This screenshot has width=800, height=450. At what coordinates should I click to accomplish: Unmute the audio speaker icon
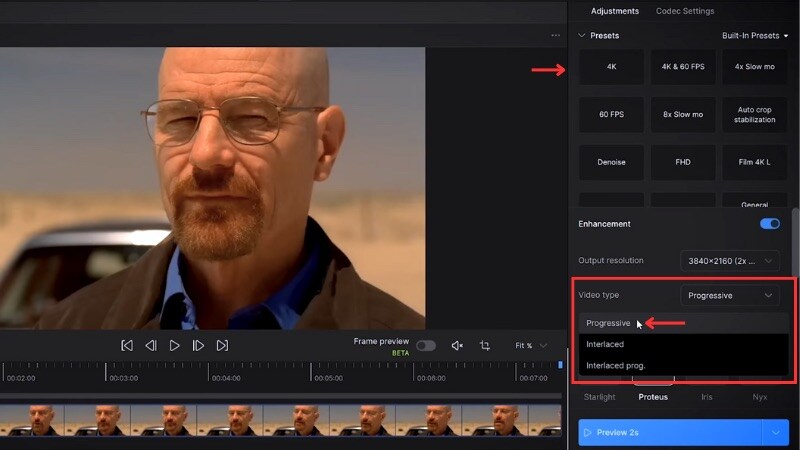point(457,346)
